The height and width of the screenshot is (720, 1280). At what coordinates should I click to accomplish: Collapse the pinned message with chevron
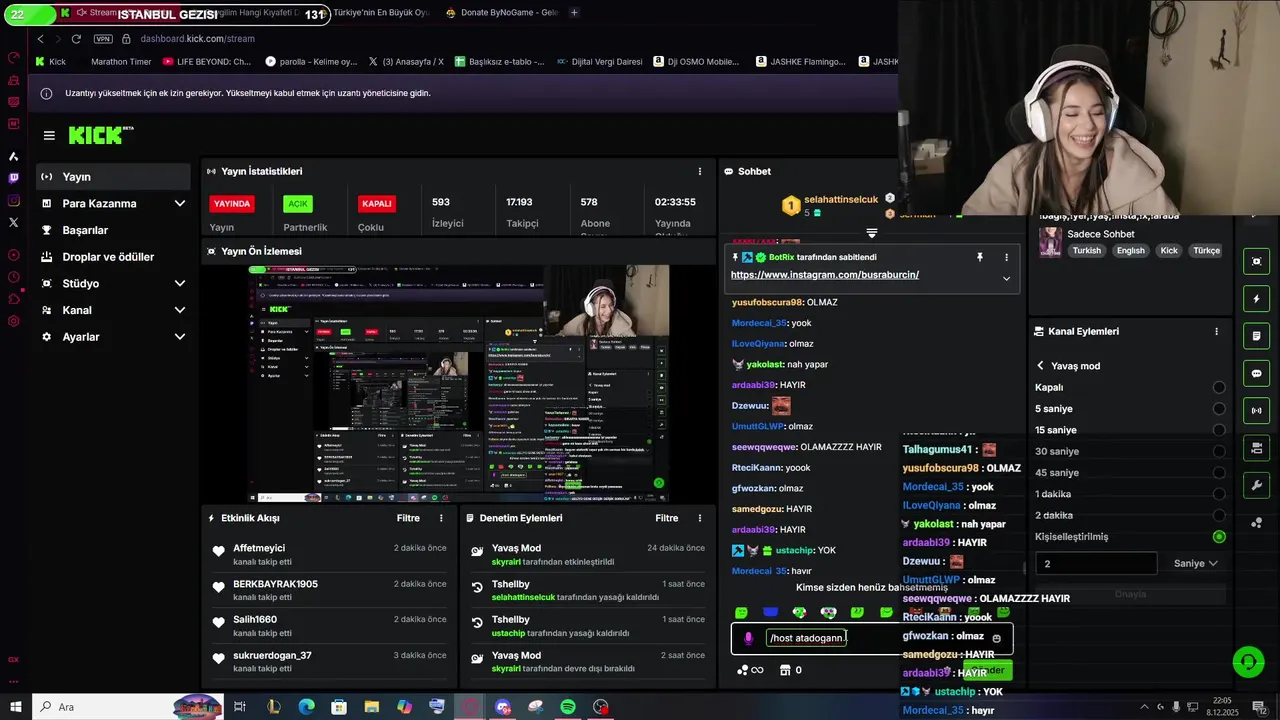tap(1006, 278)
